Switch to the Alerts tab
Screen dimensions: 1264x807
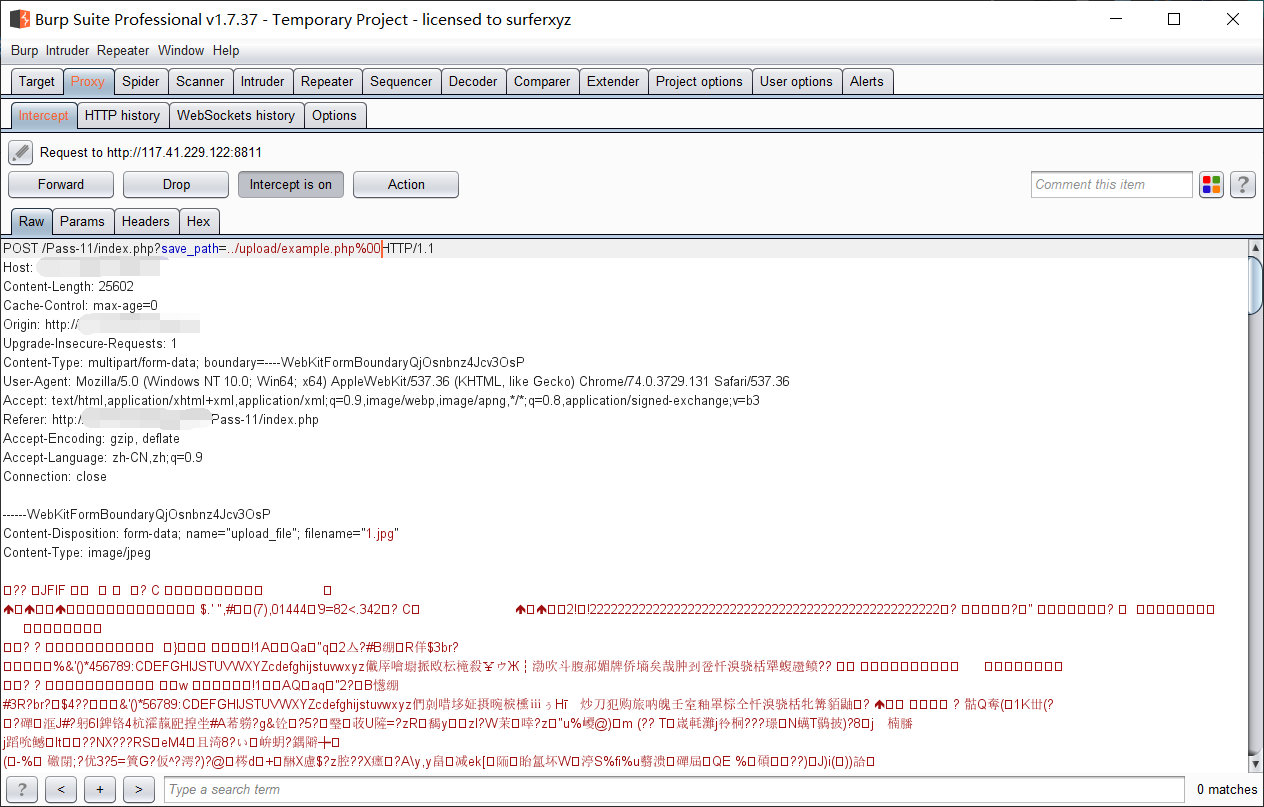pos(867,82)
